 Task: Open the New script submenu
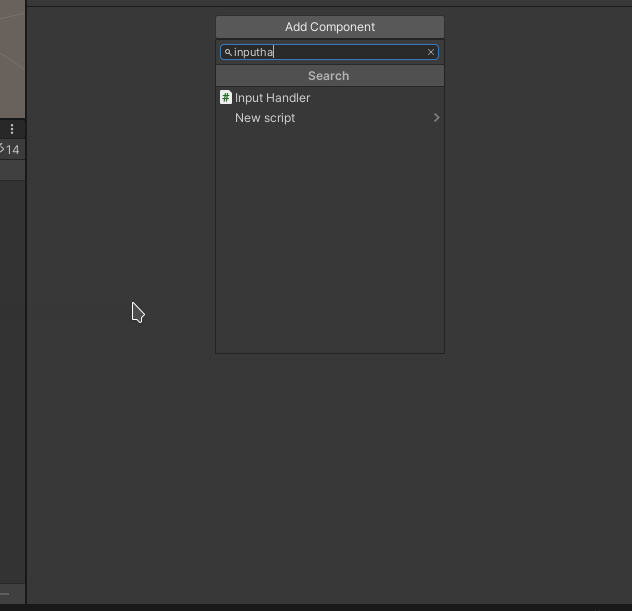(x=330, y=118)
